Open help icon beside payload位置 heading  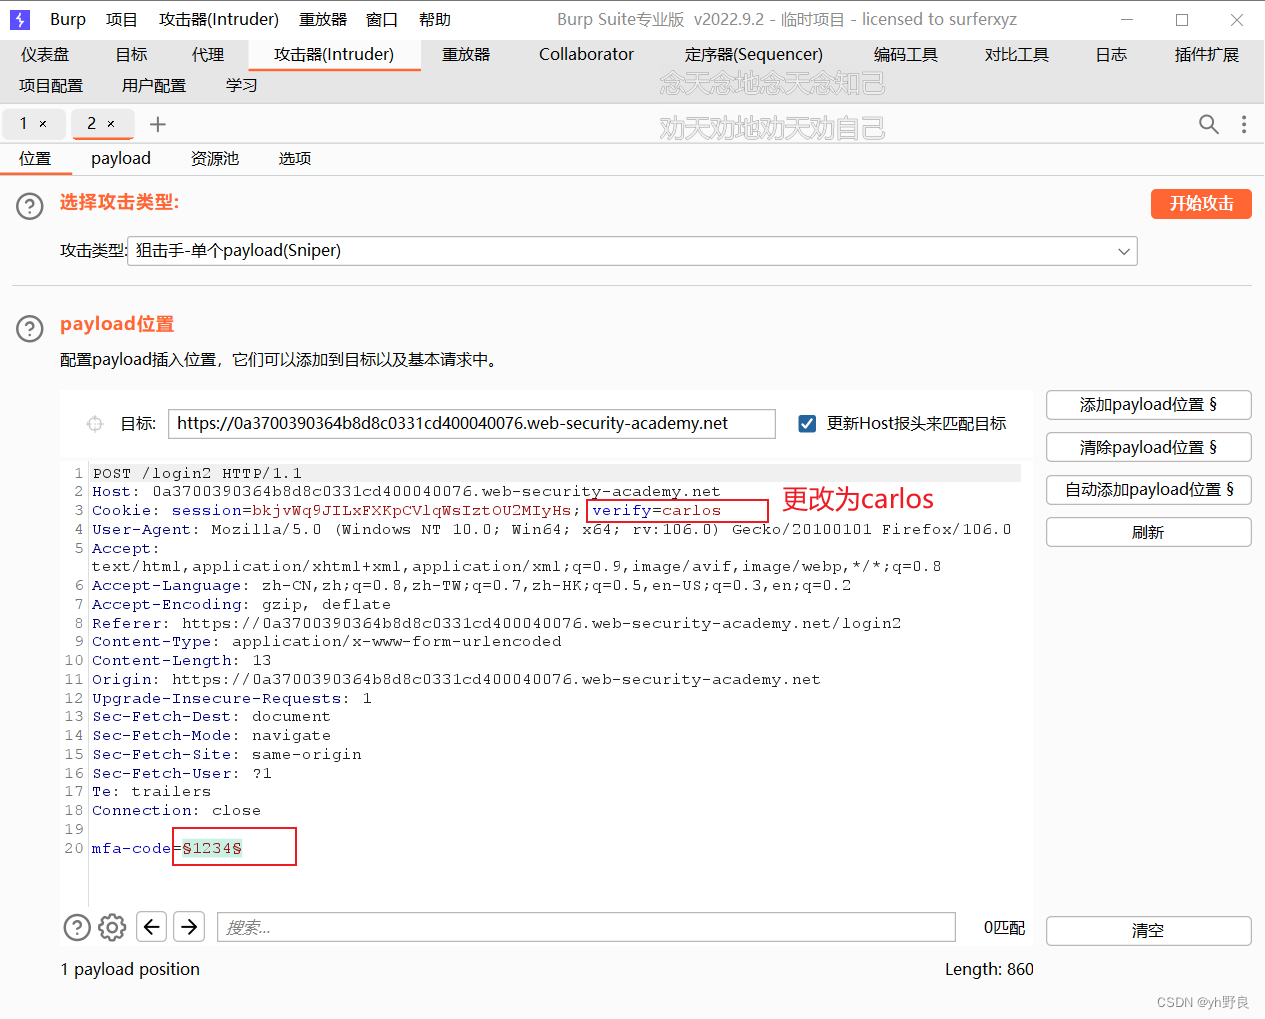pos(30,328)
